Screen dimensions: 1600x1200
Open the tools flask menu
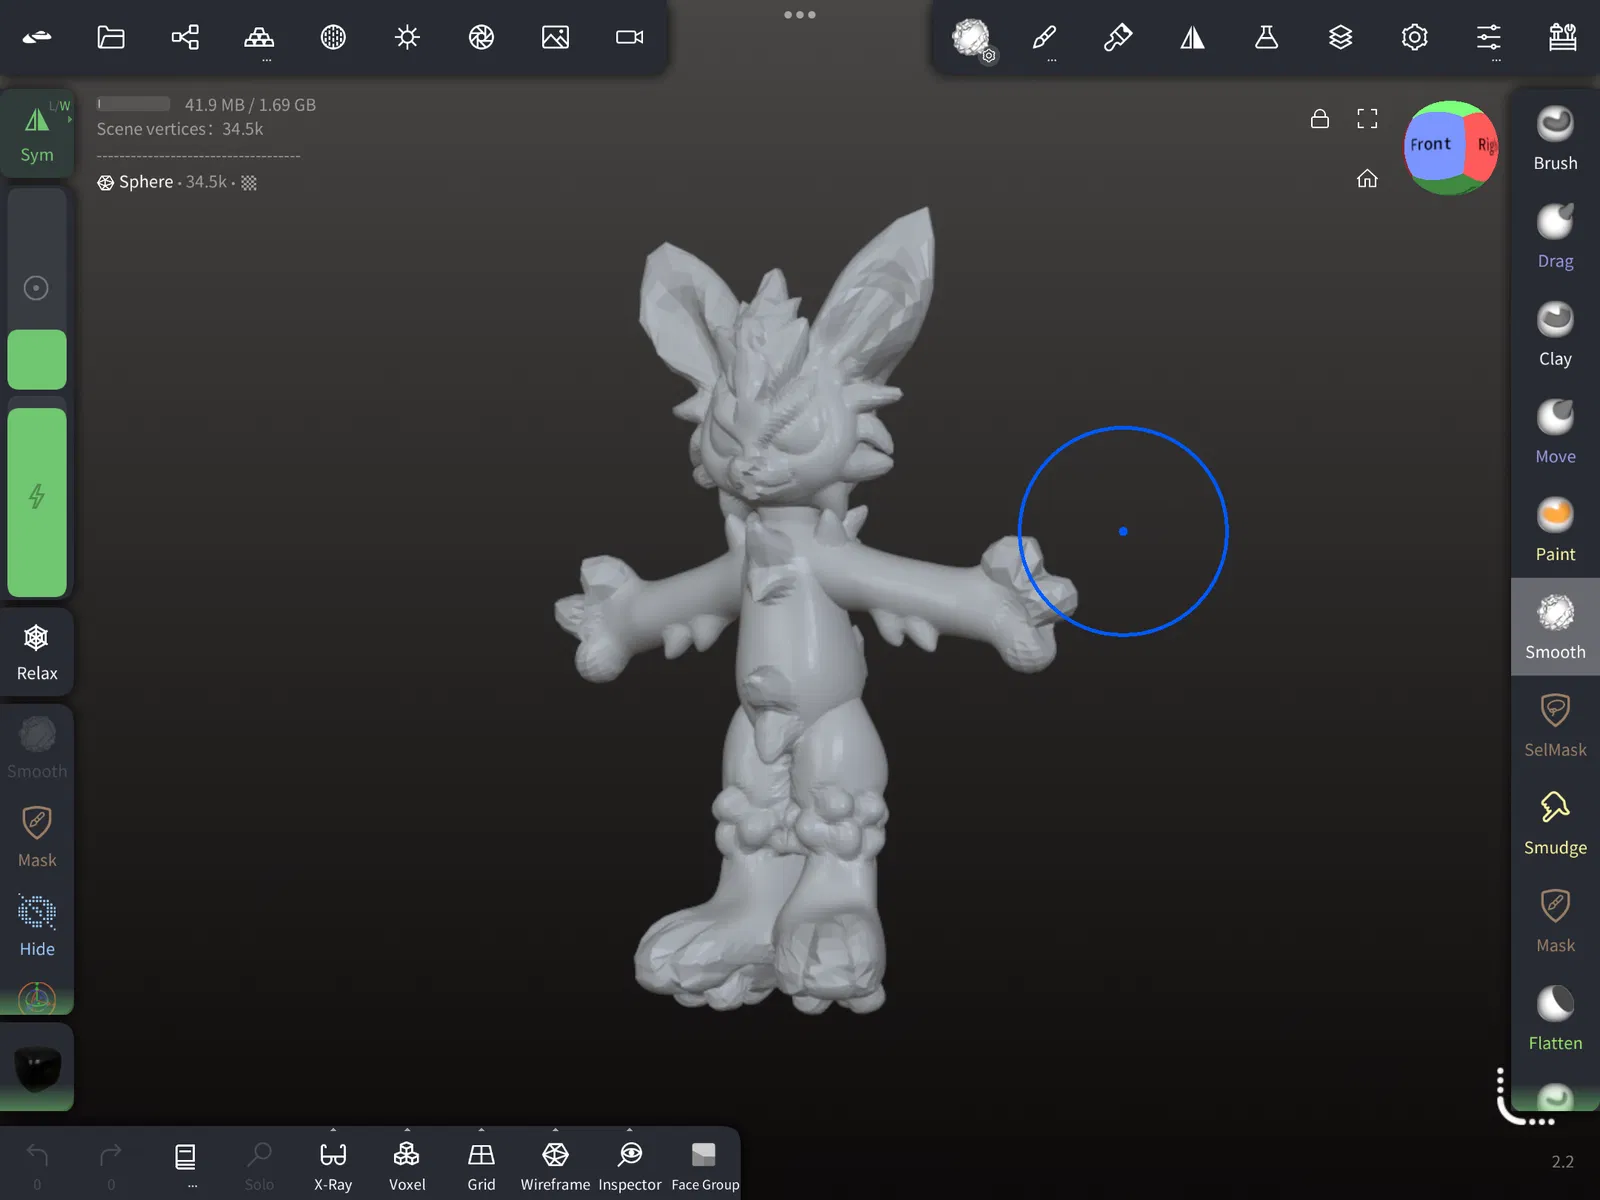pyautogui.click(x=1266, y=38)
